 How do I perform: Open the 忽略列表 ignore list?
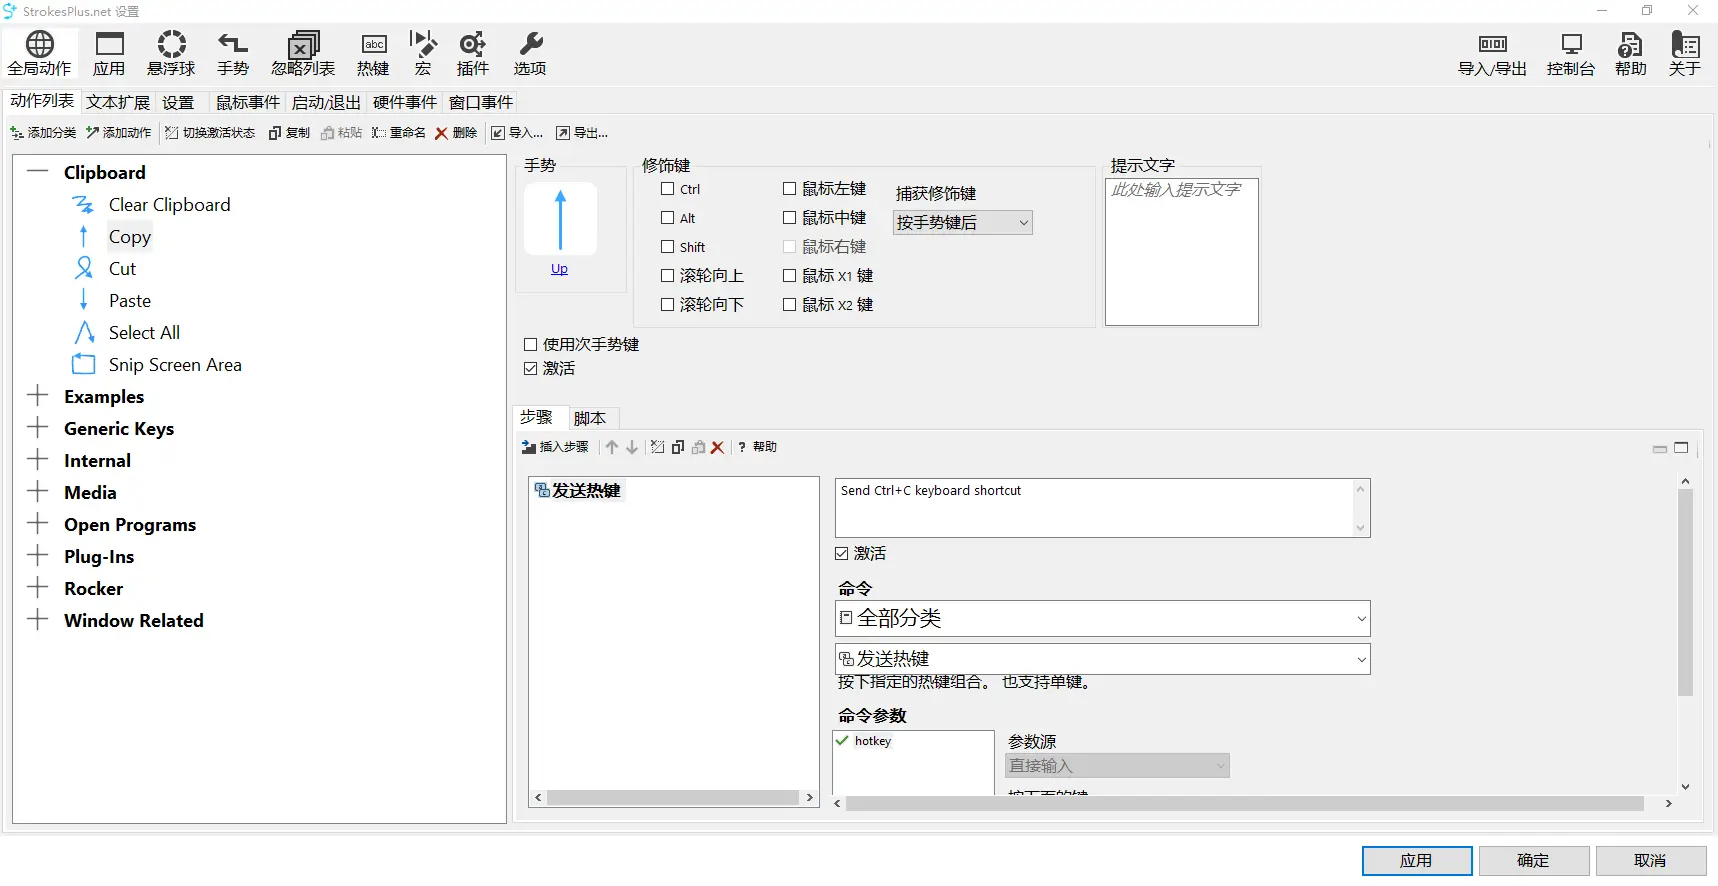click(303, 53)
